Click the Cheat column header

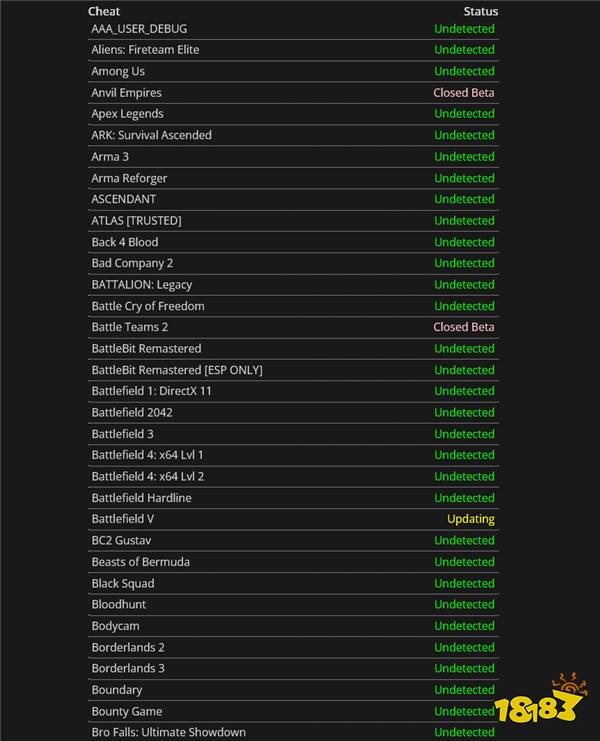pyautogui.click(x=104, y=11)
